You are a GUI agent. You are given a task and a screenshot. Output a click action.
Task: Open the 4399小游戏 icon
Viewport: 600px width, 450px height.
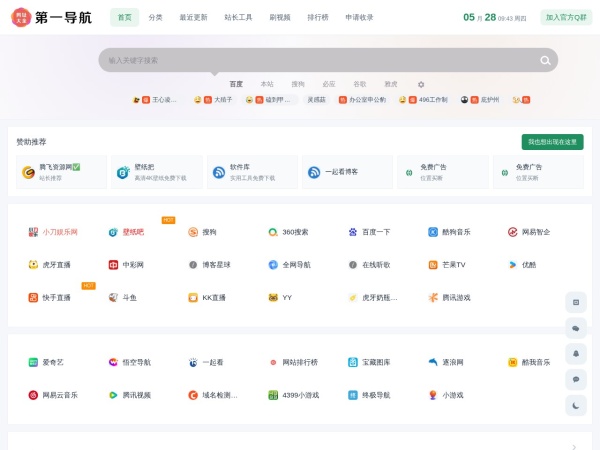click(273, 395)
